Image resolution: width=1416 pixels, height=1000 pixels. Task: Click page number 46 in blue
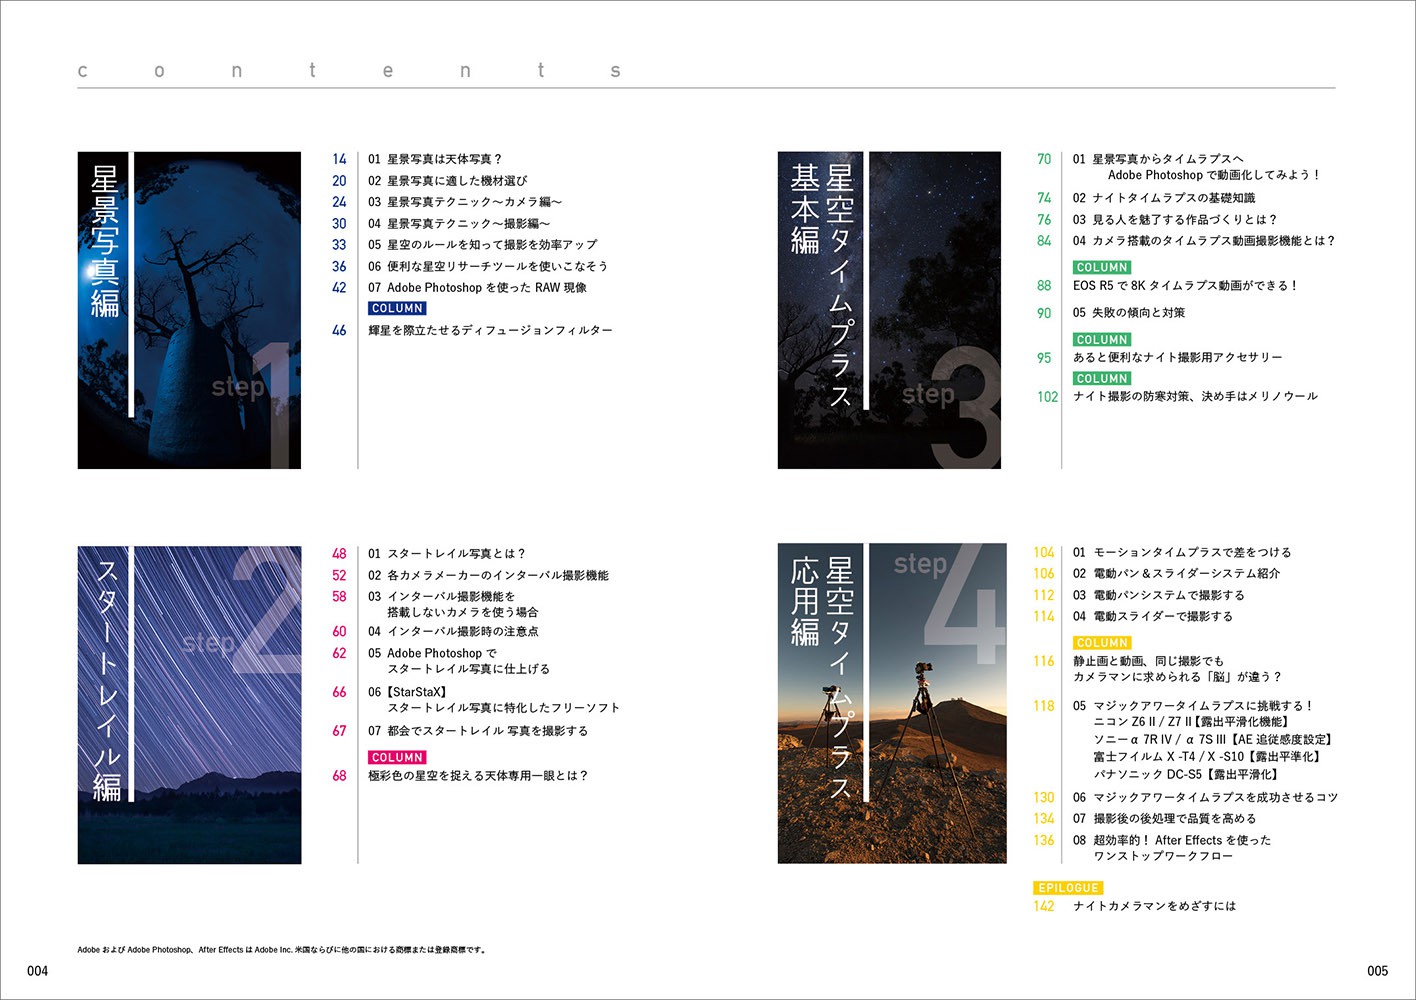pos(339,331)
